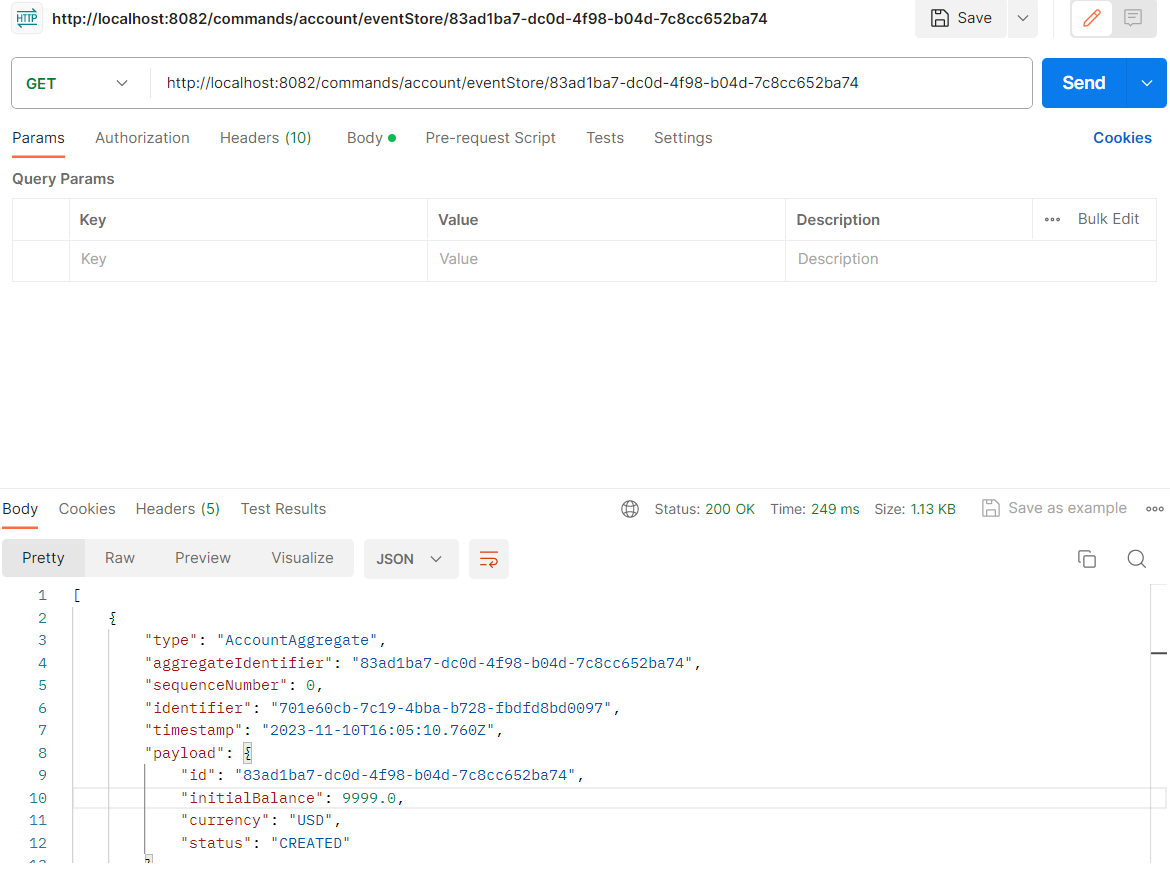1170x870 pixels.
Task: Click the Send button
Action: click(1083, 83)
